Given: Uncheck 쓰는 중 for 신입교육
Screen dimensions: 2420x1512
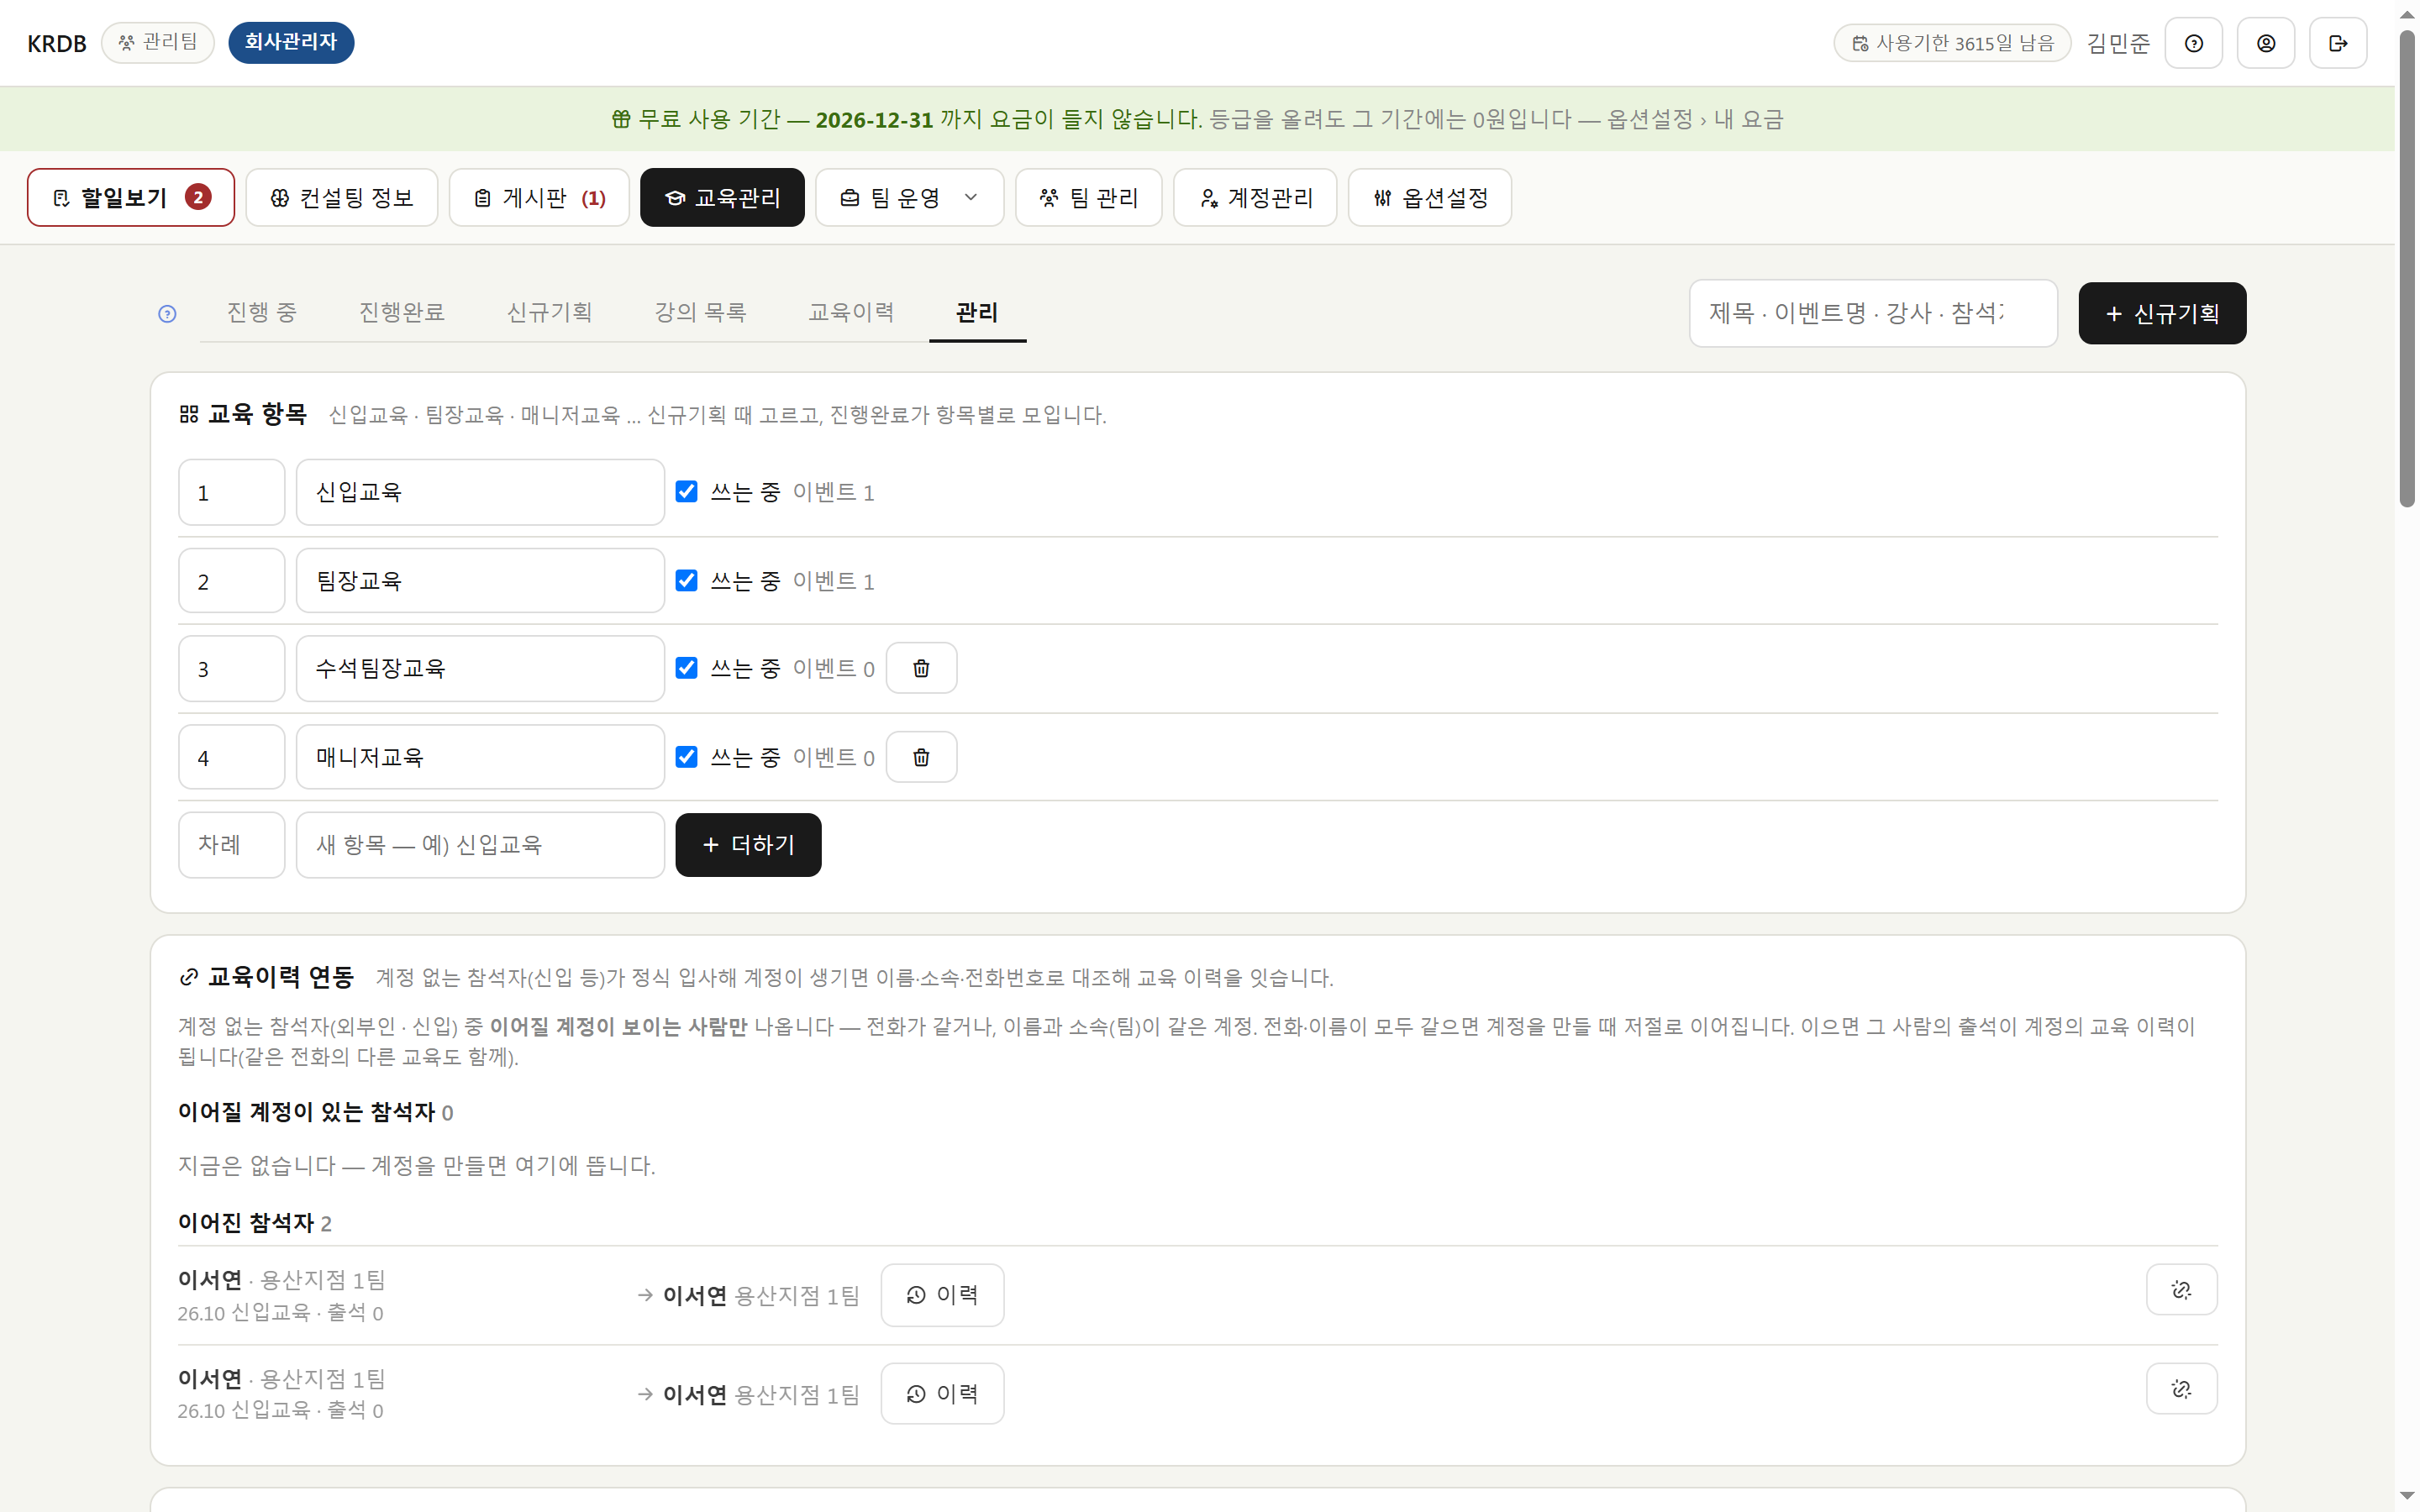Looking at the screenshot, I should (686, 491).
